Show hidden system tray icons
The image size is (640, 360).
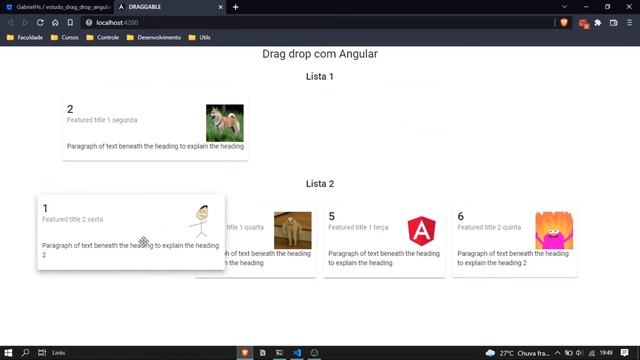(557, 353)
